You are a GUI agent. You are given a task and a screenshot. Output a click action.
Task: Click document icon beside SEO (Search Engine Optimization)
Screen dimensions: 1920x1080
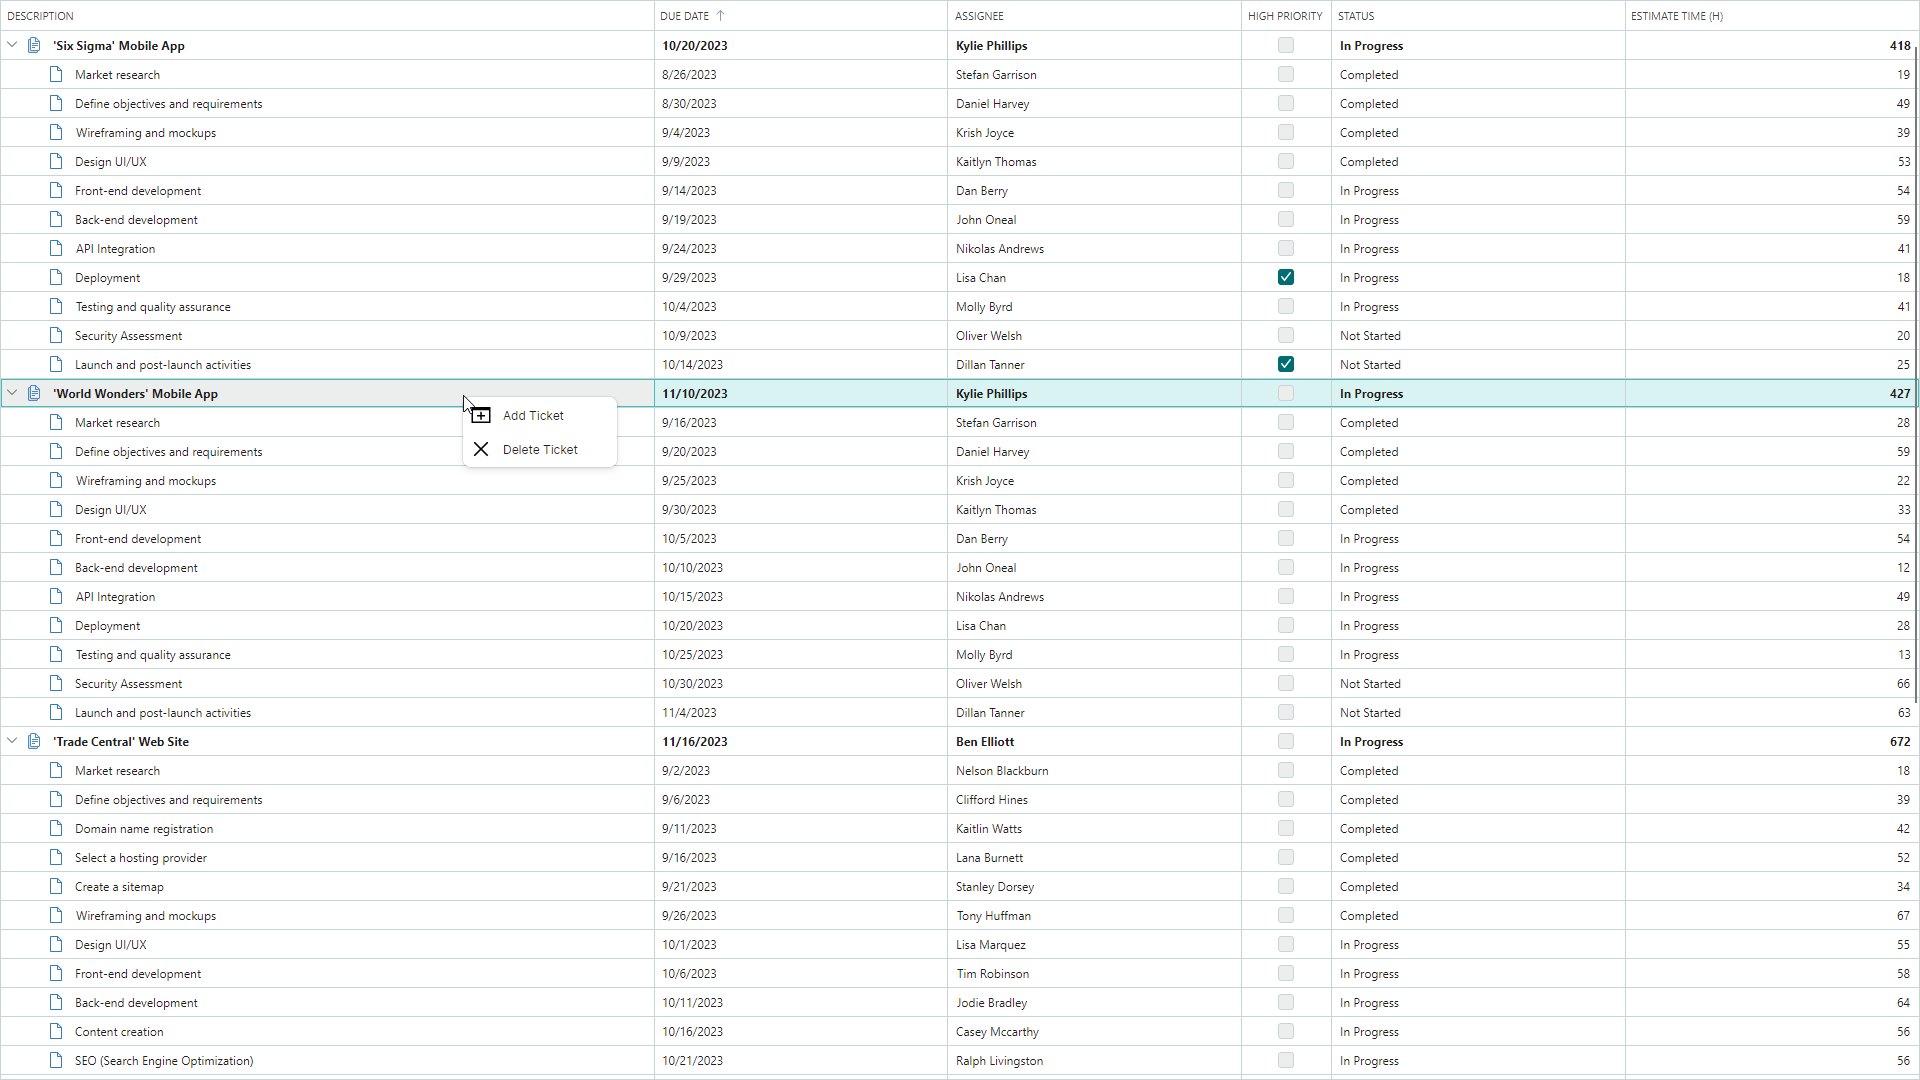pos(56,1061)
